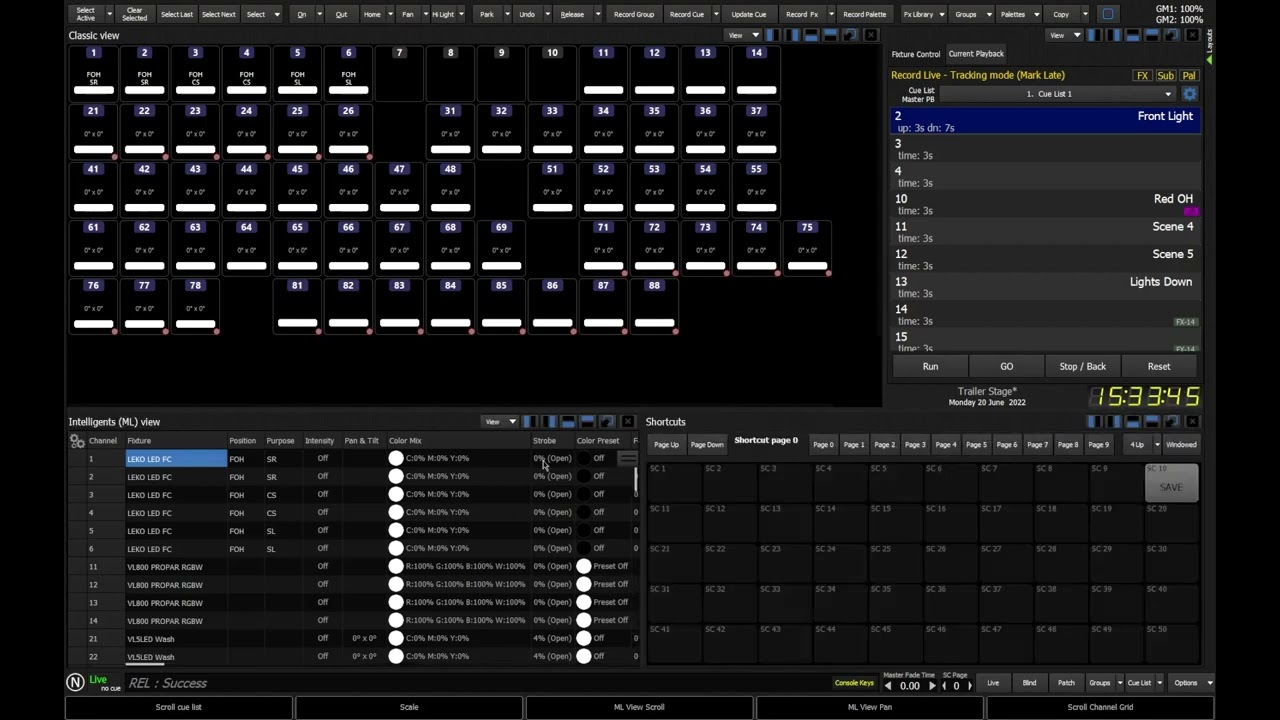Switch to the Fixture Control tab

pos(915,54)
